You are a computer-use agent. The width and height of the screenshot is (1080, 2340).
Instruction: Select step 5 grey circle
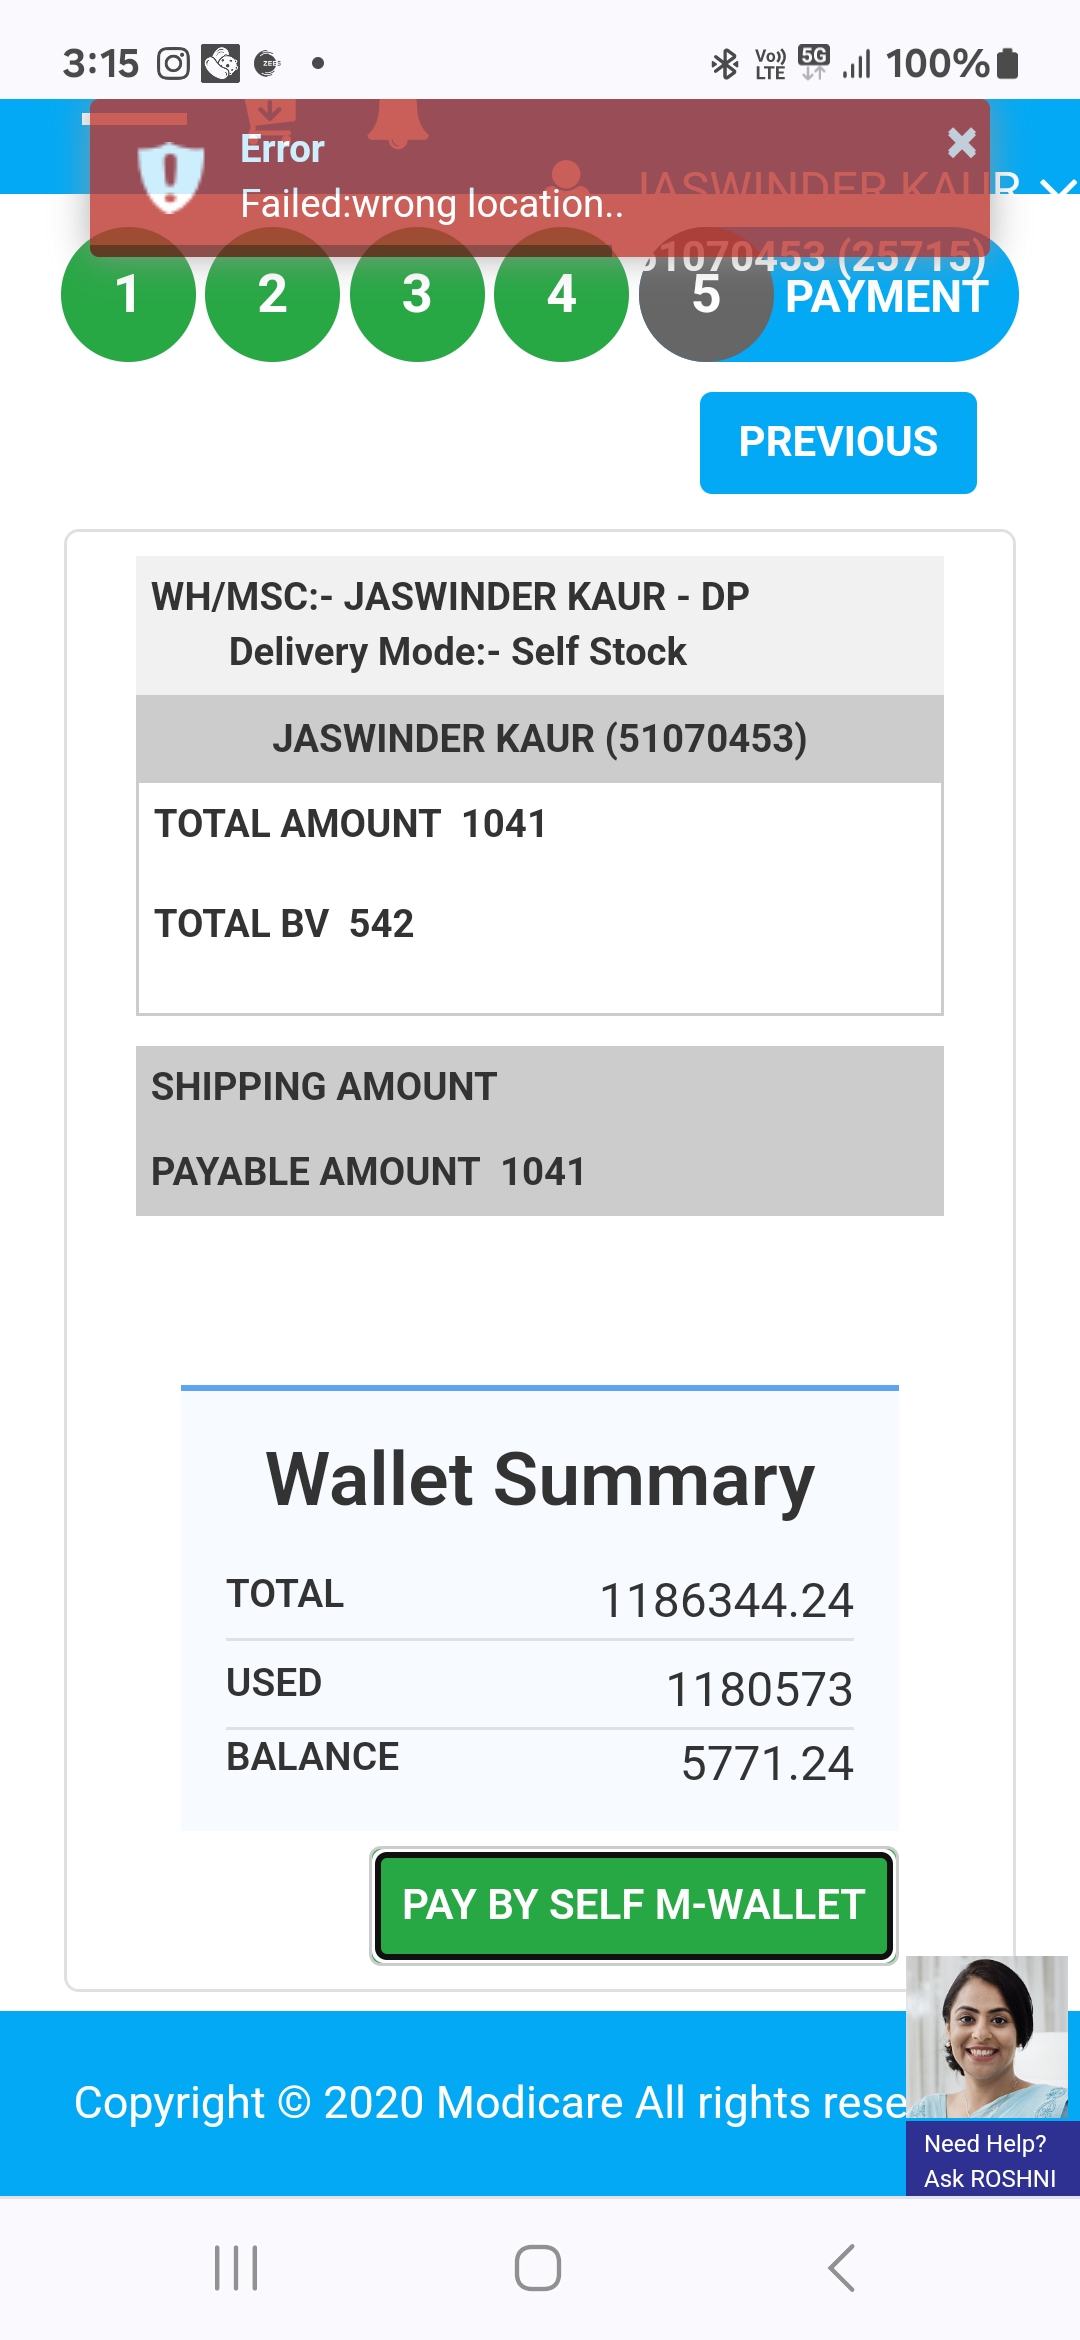point(705,296)
